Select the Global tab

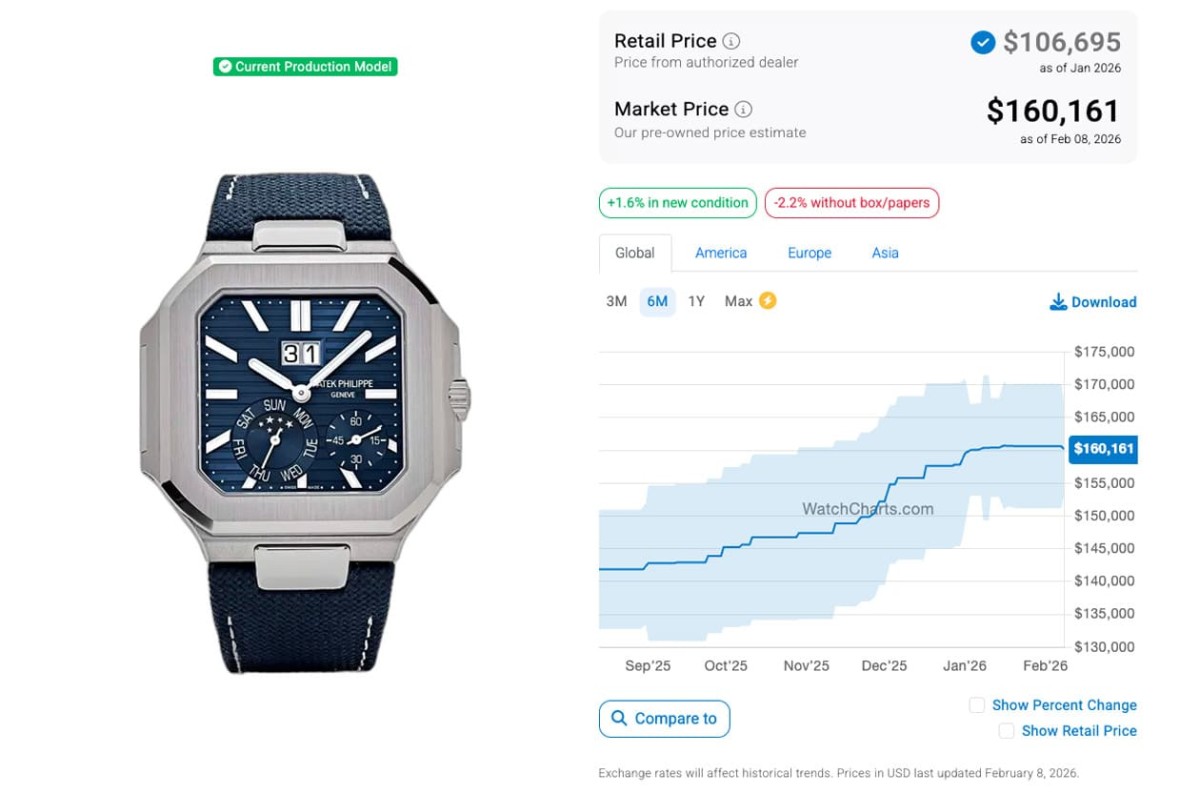click(x=635, y=253)
